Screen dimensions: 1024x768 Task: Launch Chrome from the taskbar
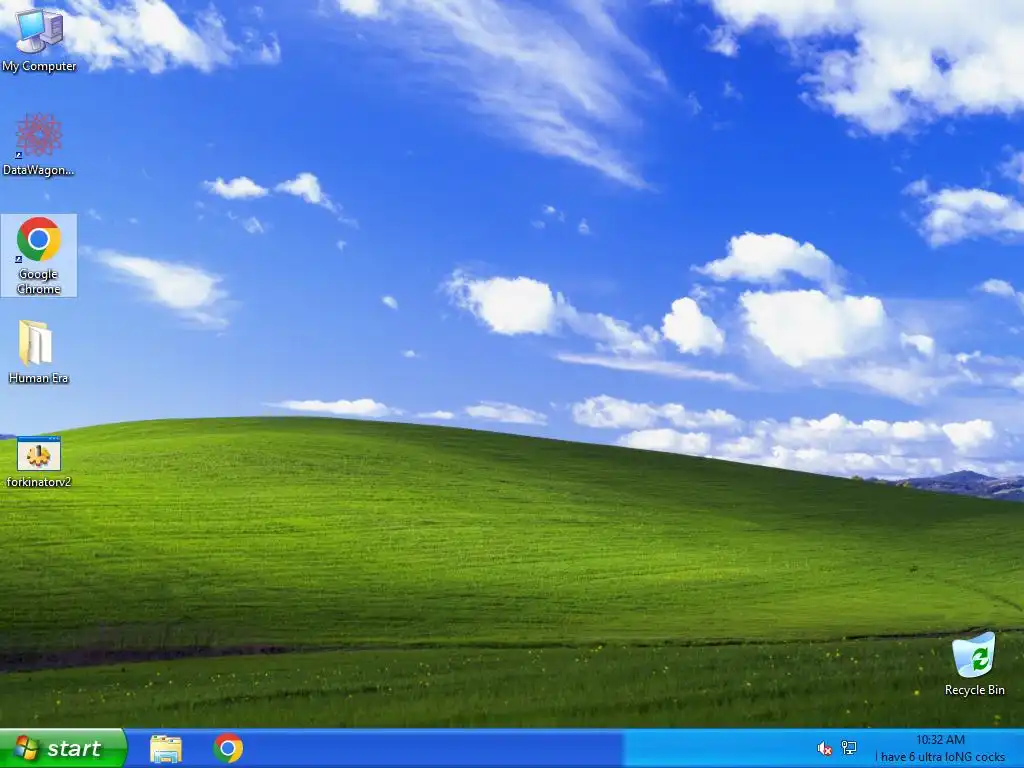tap(228, 748)
